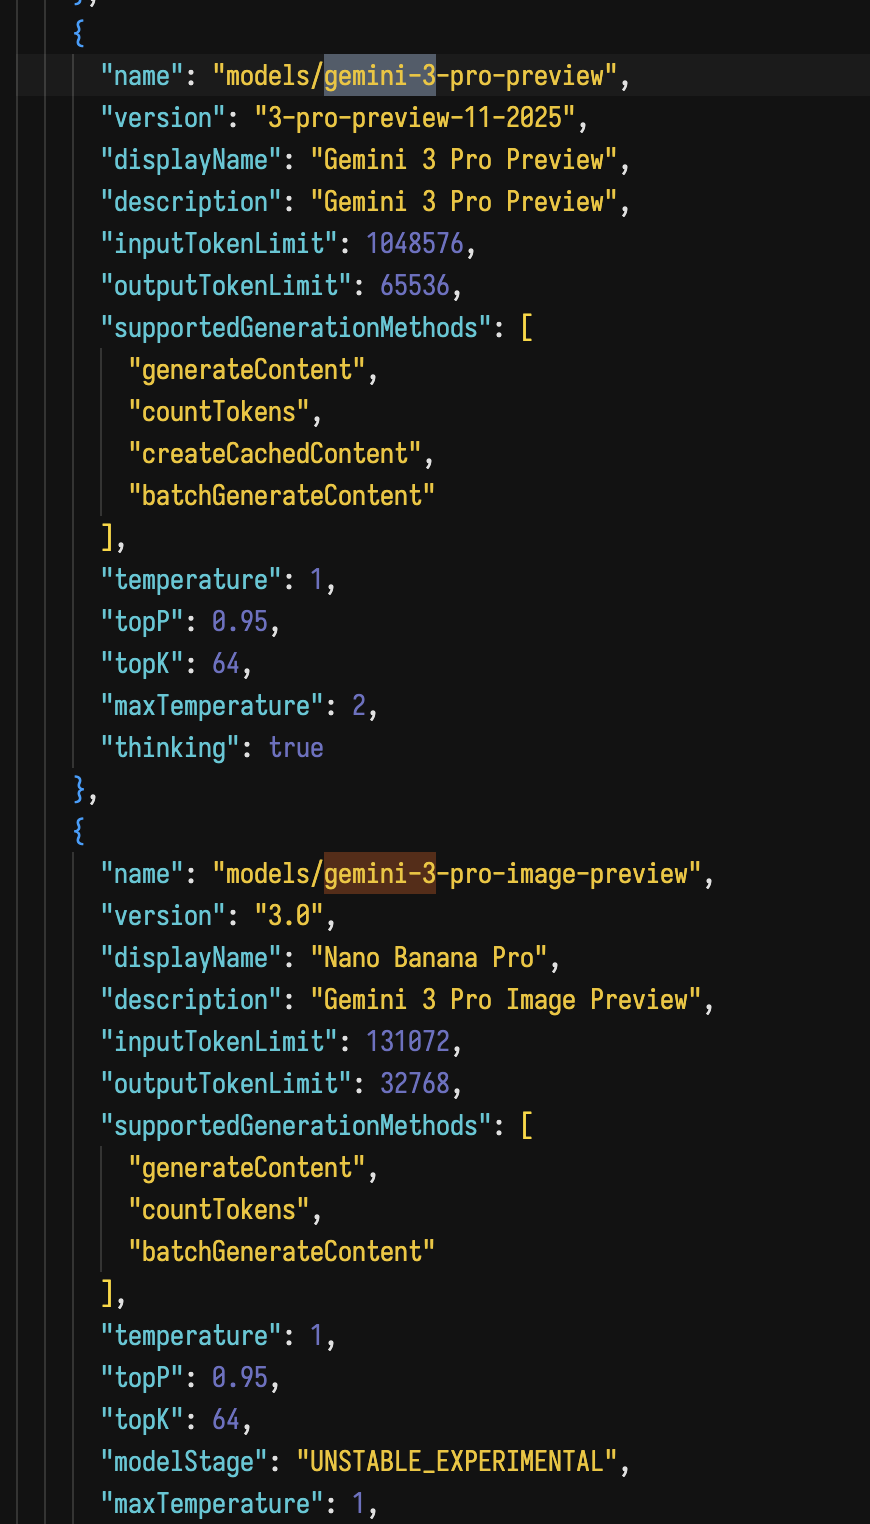Click the highlighted gemini-3 in gemini-3-pro-preview name
Viewport: 870px width, 1524px height.
pos(379,76)
